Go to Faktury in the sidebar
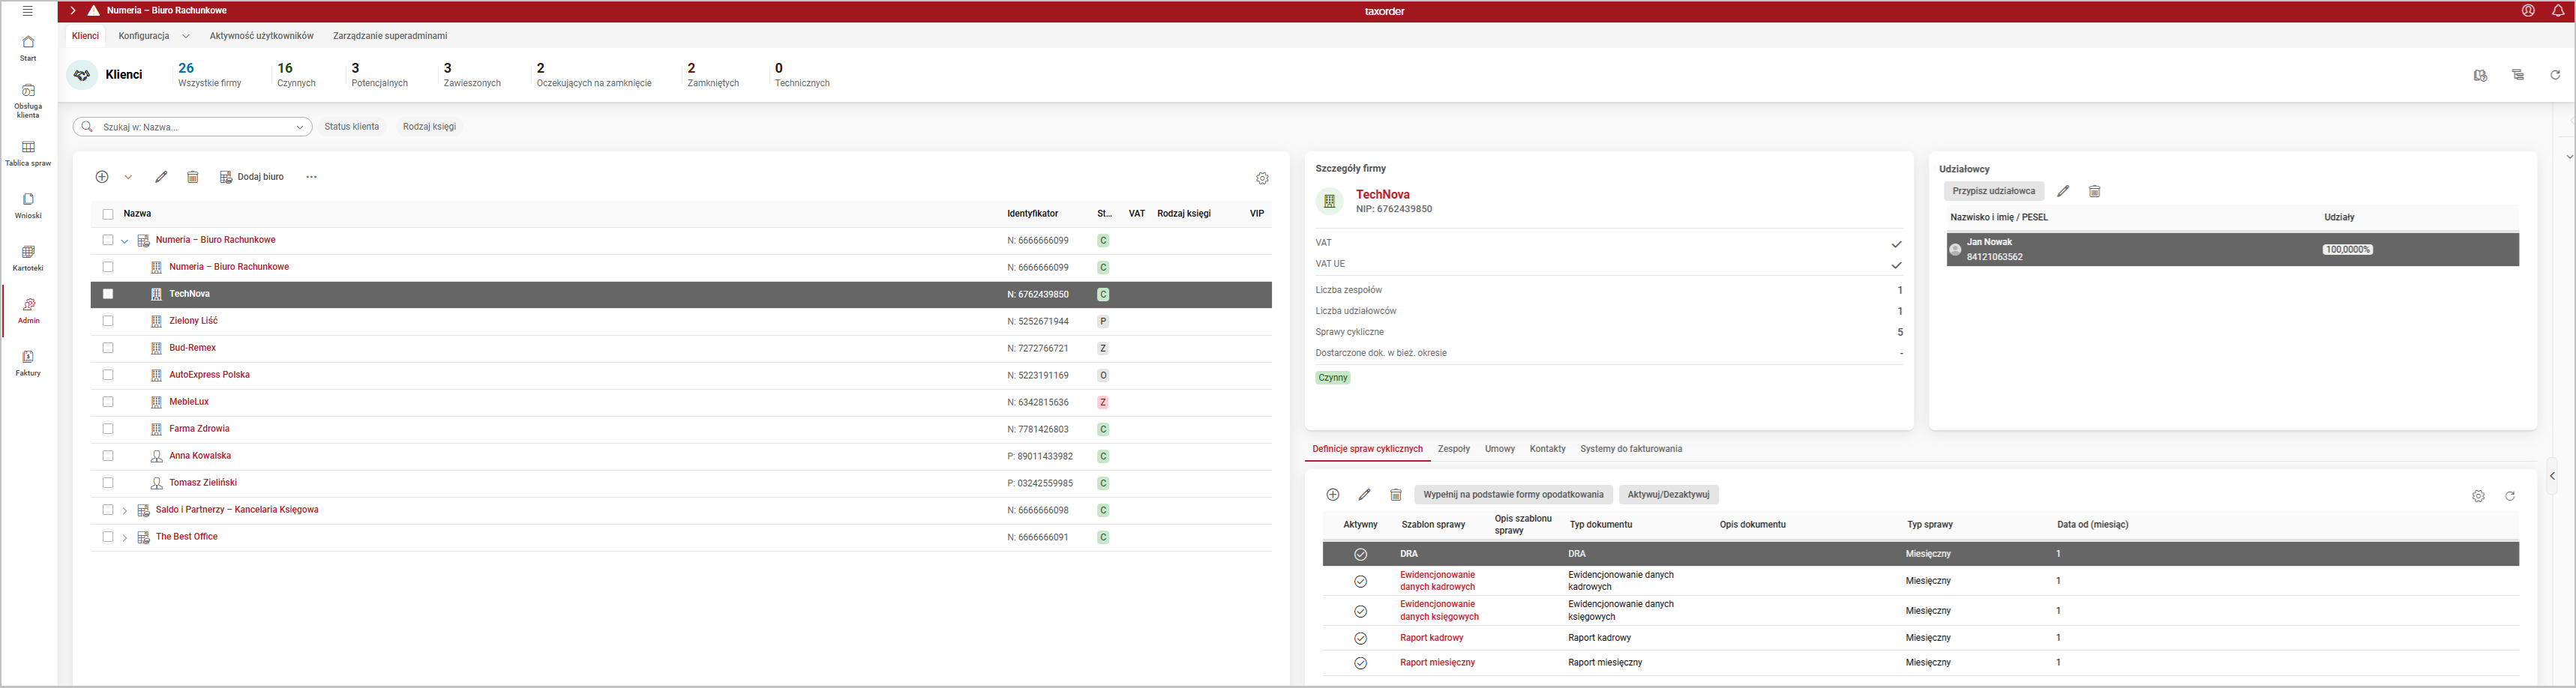2576x688 pixels. (28, 363)
